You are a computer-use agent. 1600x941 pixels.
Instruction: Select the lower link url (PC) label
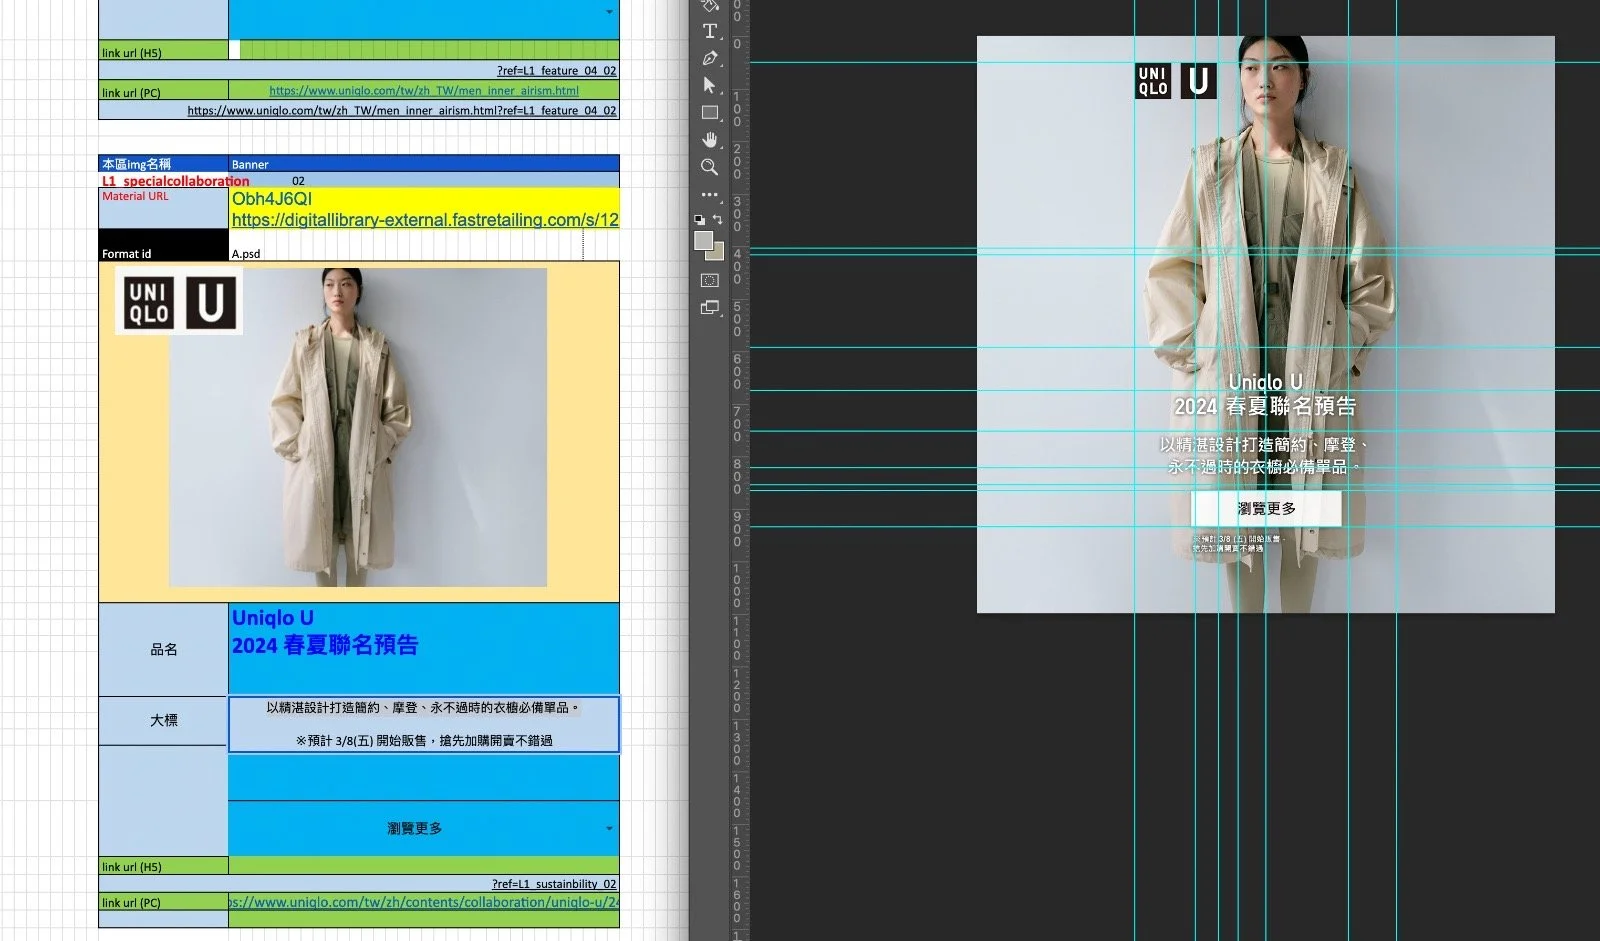pyautogui.click(x=164, y=902)
